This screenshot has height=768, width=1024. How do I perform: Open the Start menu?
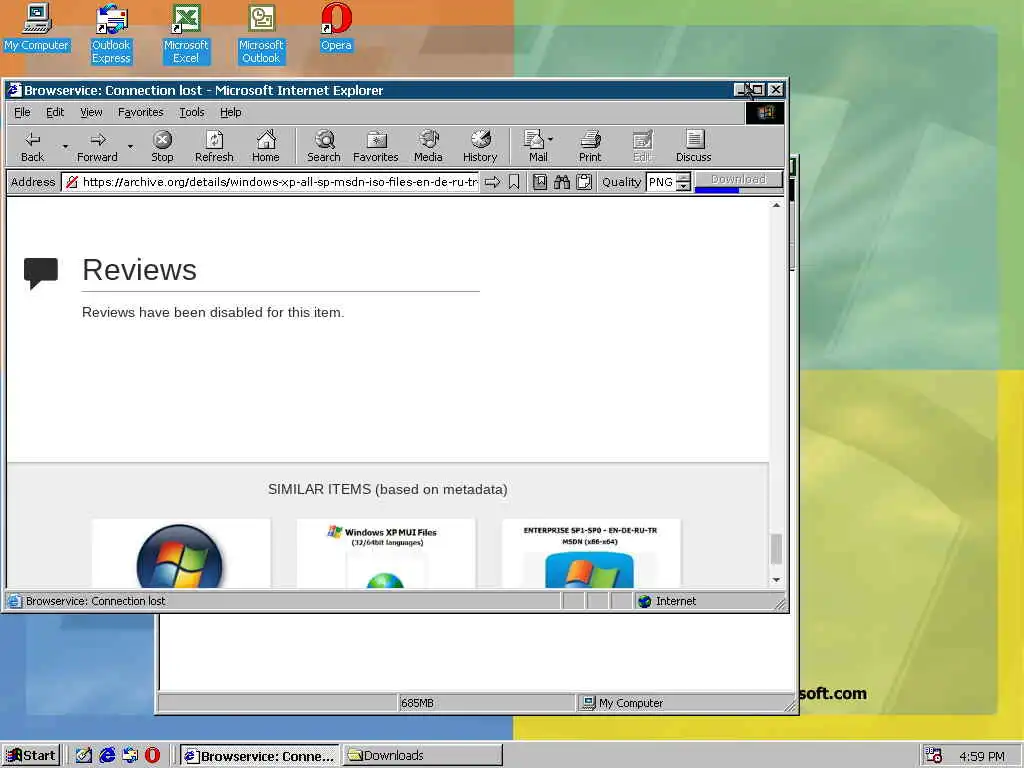pyautogui.click(x=31, y=756)
